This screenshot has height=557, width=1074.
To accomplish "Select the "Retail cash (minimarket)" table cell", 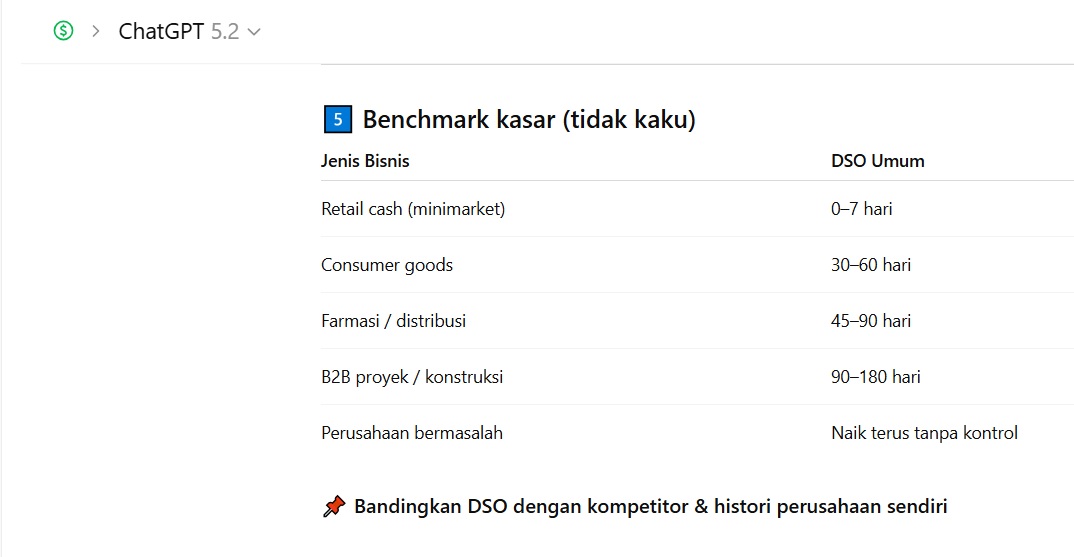I will pyautogui.click(x=413, y=209).
